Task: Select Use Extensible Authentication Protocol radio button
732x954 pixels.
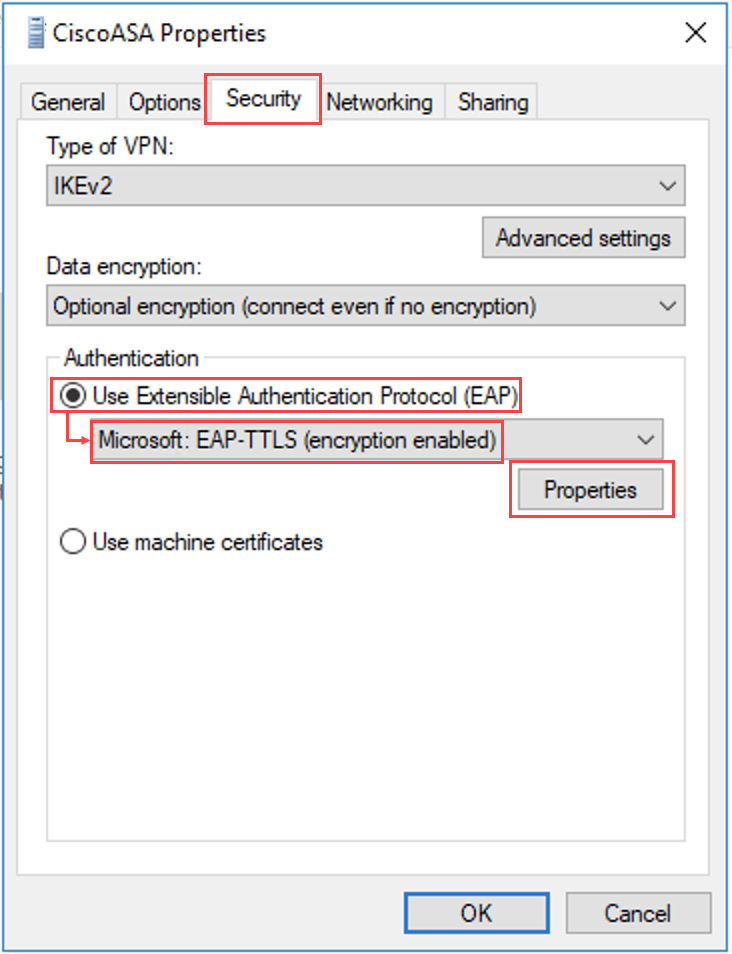Action: pyautogui.click(x=74, y=395)
